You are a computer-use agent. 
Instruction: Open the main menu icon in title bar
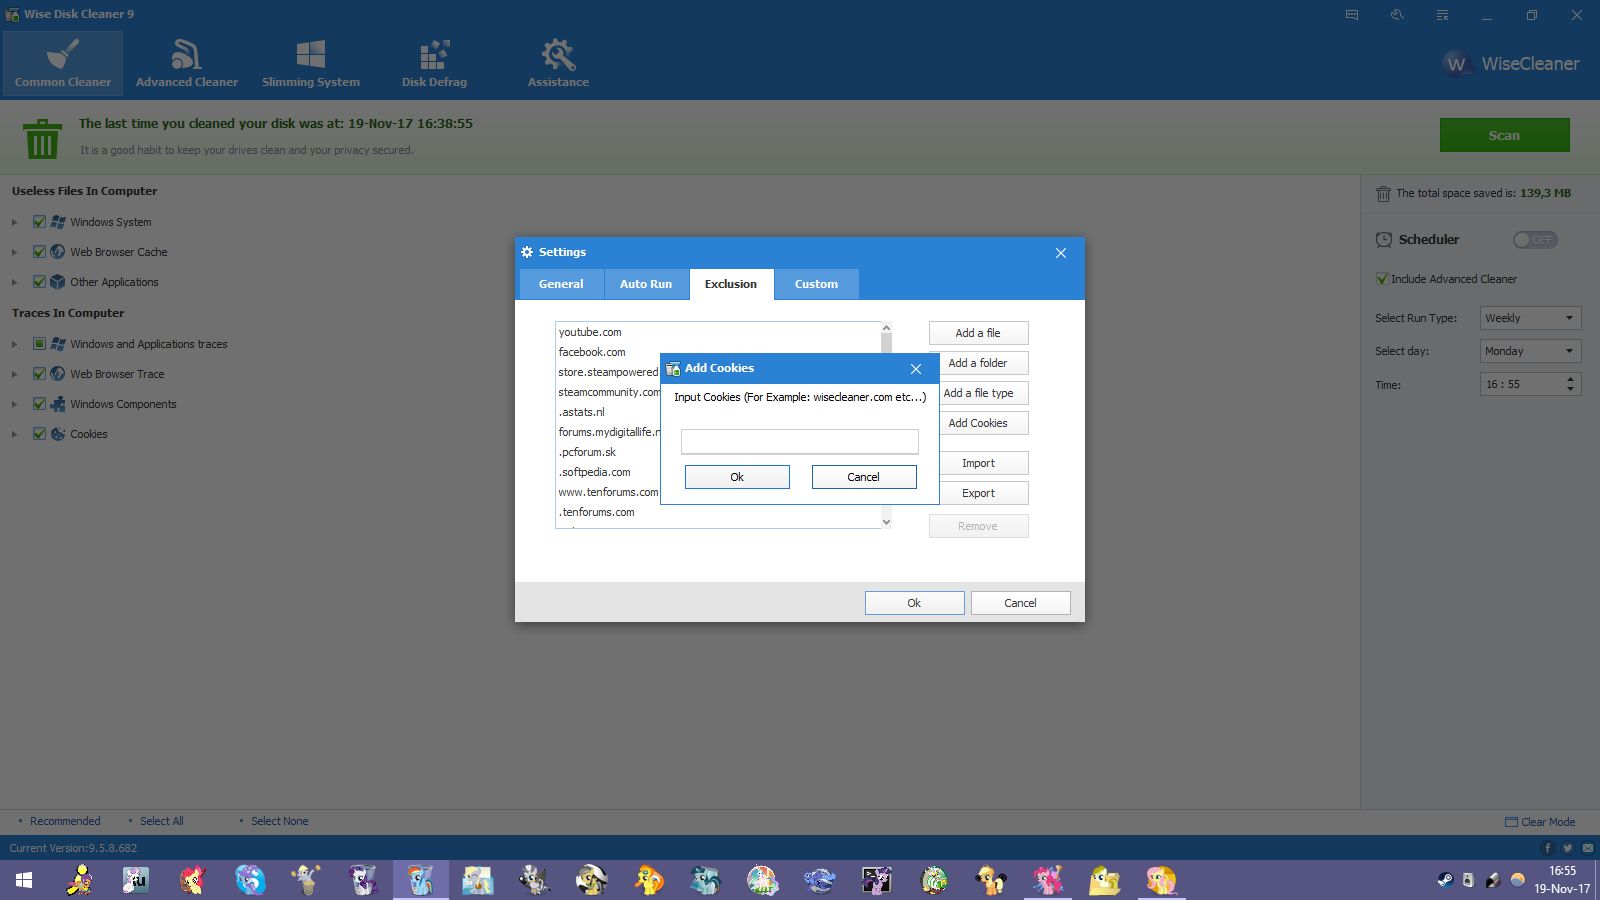pos(1442,15)
